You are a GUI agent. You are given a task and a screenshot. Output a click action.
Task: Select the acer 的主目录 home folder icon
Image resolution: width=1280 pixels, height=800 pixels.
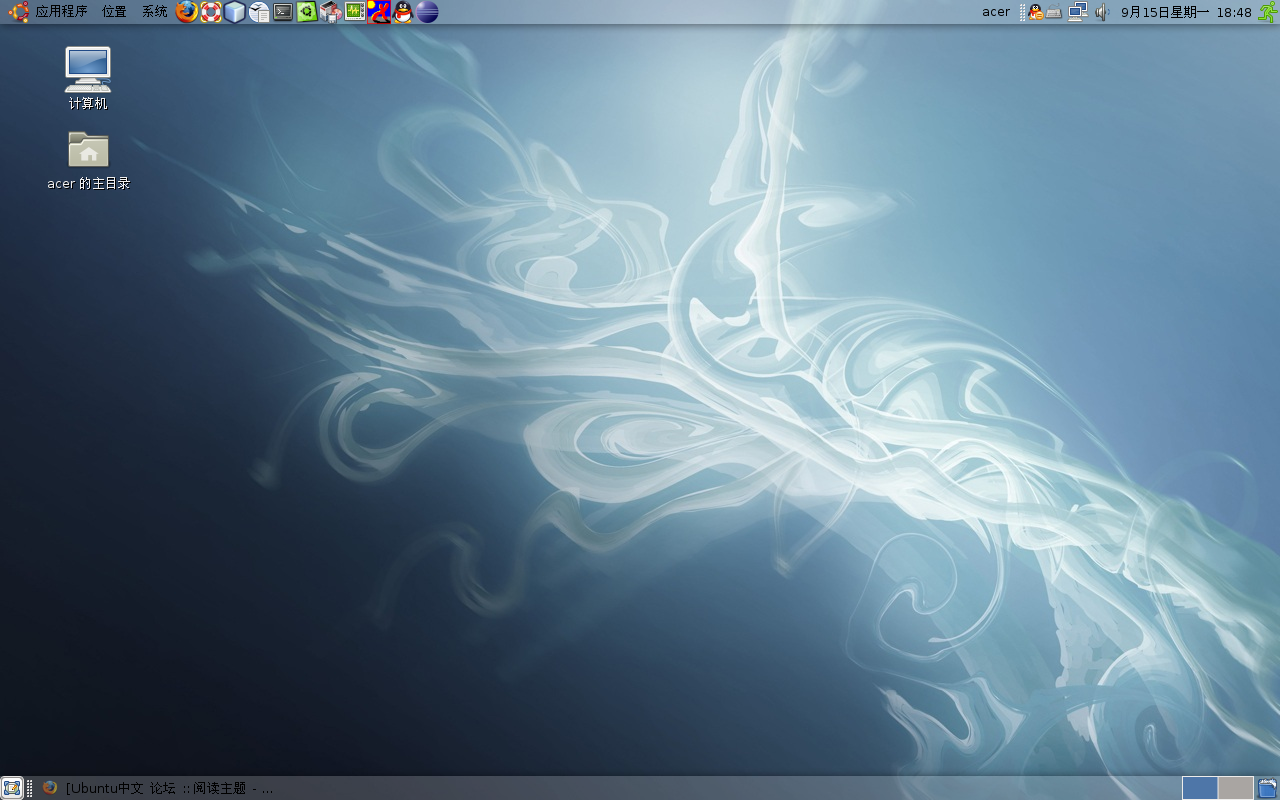click(88, 160)
